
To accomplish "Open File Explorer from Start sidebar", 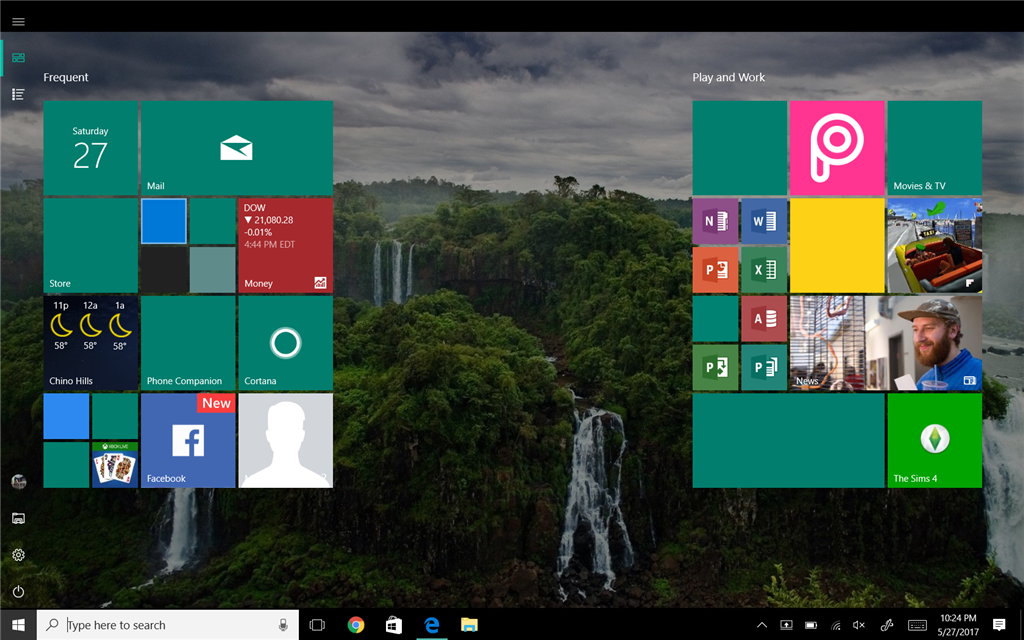I will [18, 519].
